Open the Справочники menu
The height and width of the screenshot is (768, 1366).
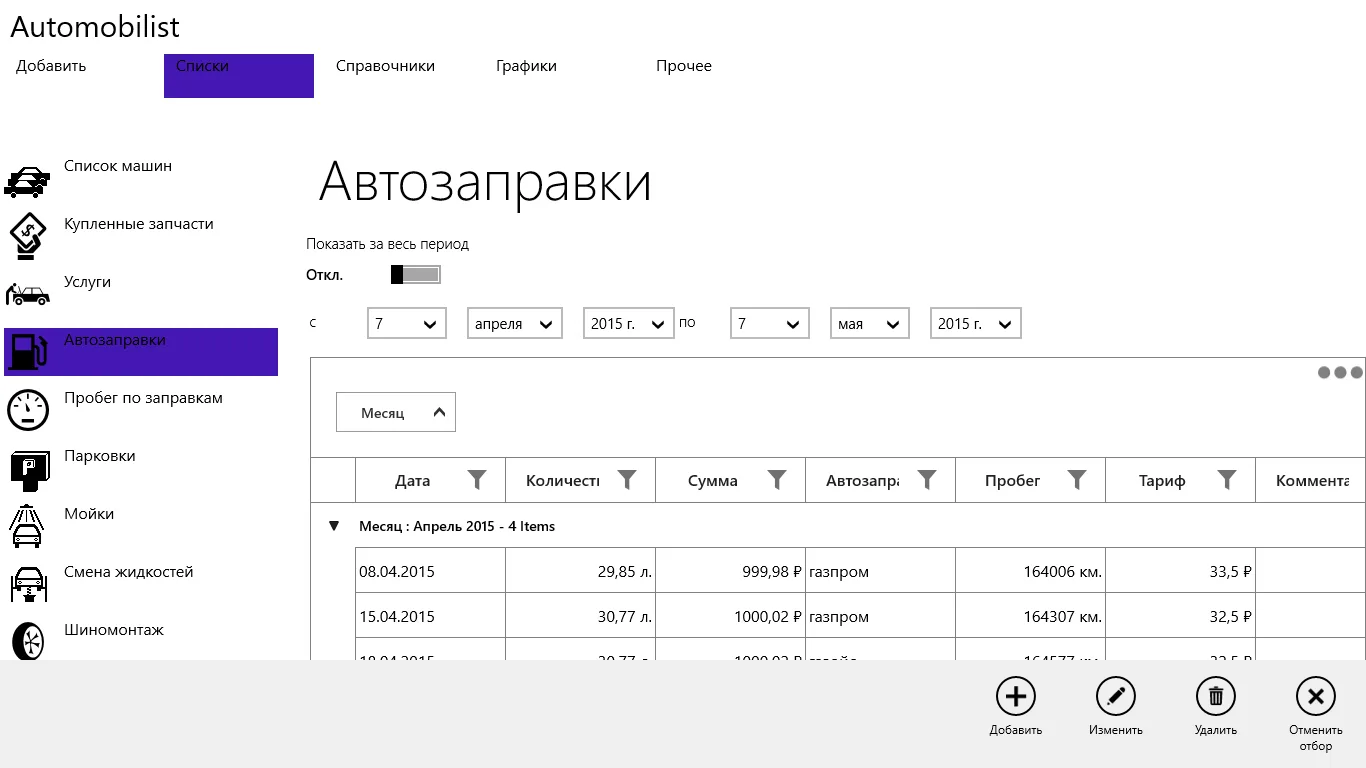385,66
